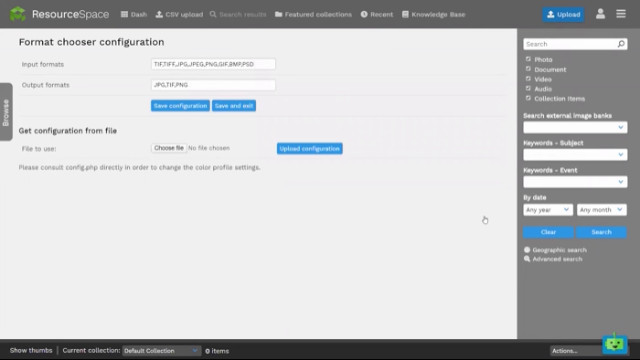Toggle the Photo checkbox
The width and height of the screenshot is (640, 360).
tap(528, 59)
